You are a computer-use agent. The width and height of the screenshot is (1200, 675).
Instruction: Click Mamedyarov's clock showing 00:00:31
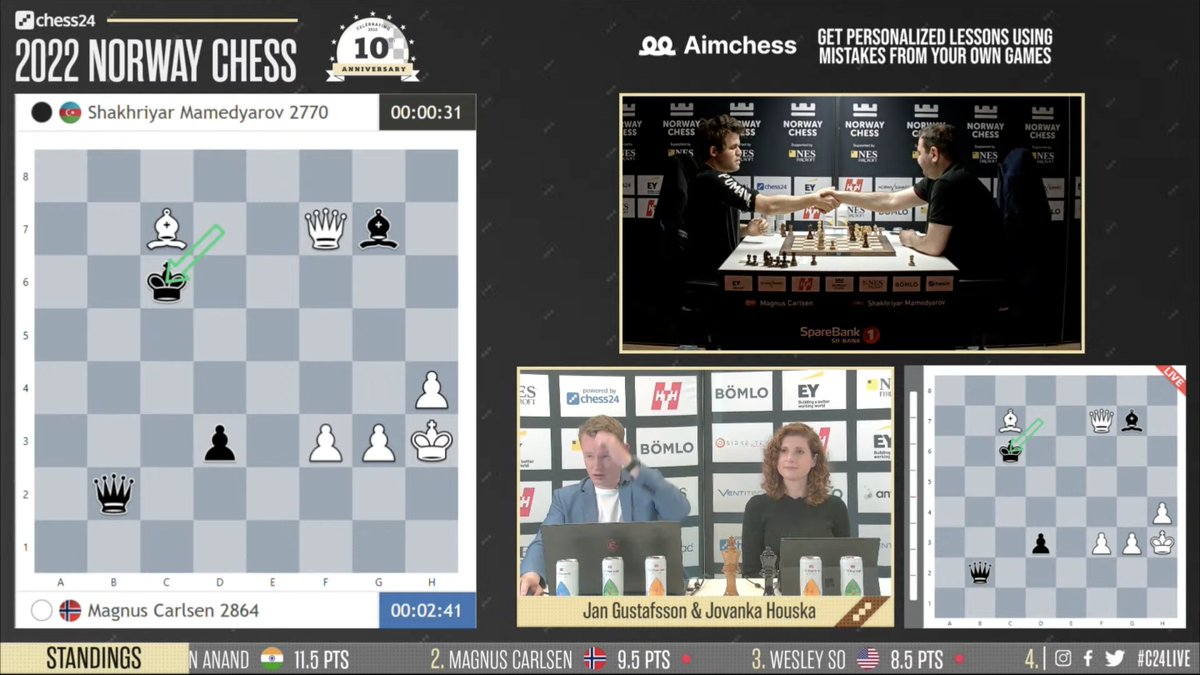click(x=426, y=113)
